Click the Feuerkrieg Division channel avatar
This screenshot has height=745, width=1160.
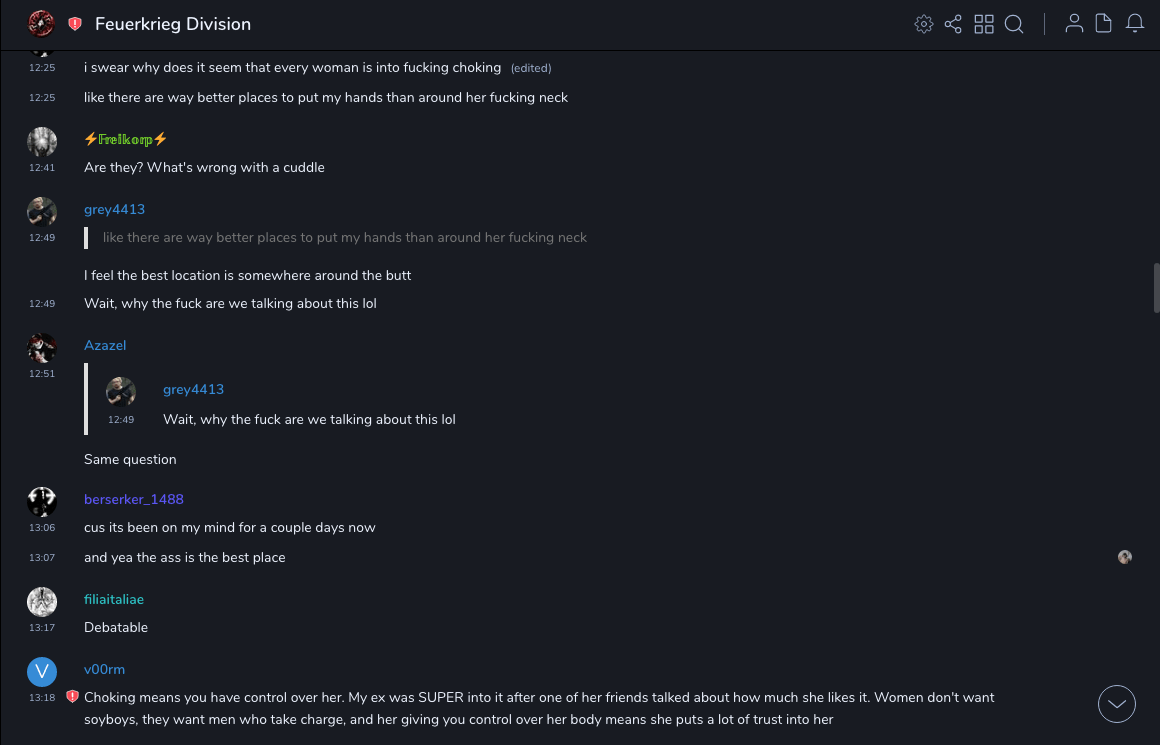pyautogui.click(x=41, y=24)
